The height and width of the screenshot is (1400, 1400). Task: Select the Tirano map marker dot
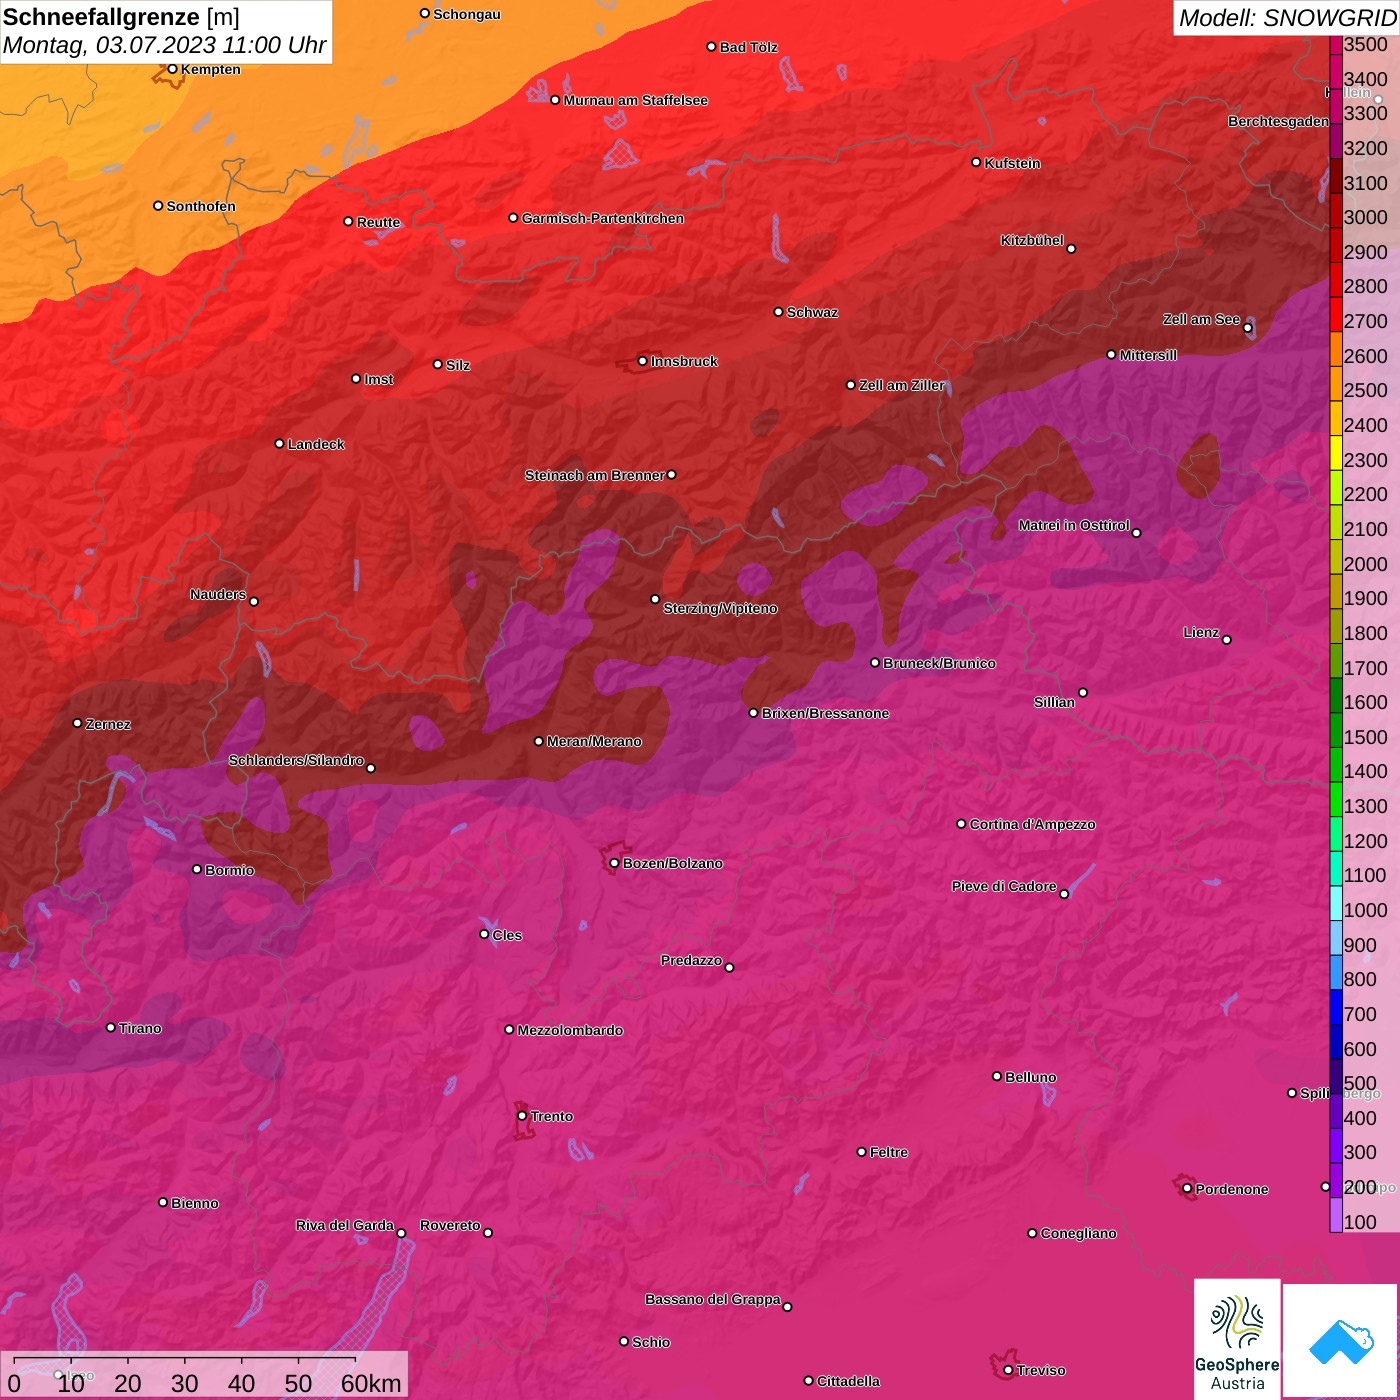pyautogui.click(x=111, y=1028)
